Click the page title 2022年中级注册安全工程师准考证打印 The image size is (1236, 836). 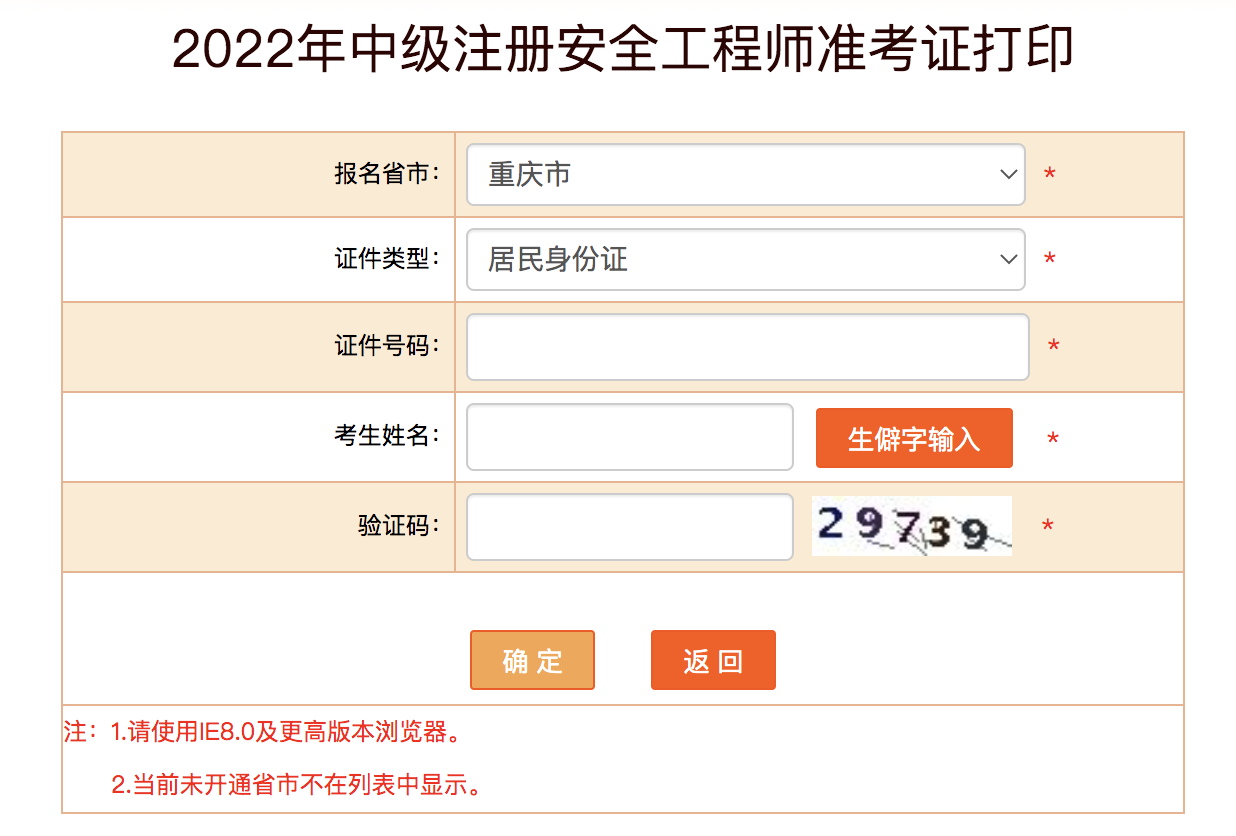618,46
